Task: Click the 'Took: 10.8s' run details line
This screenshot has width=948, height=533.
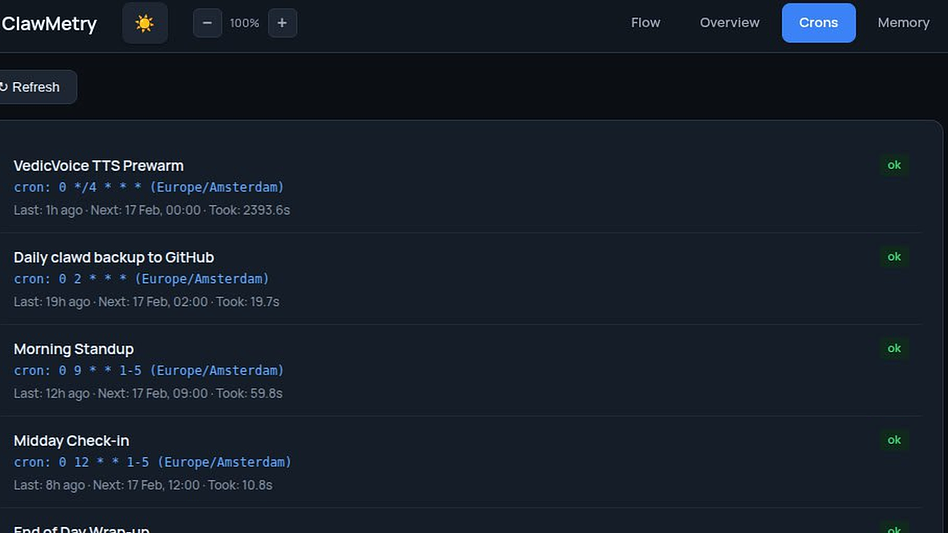Action: tap(143, 485)
